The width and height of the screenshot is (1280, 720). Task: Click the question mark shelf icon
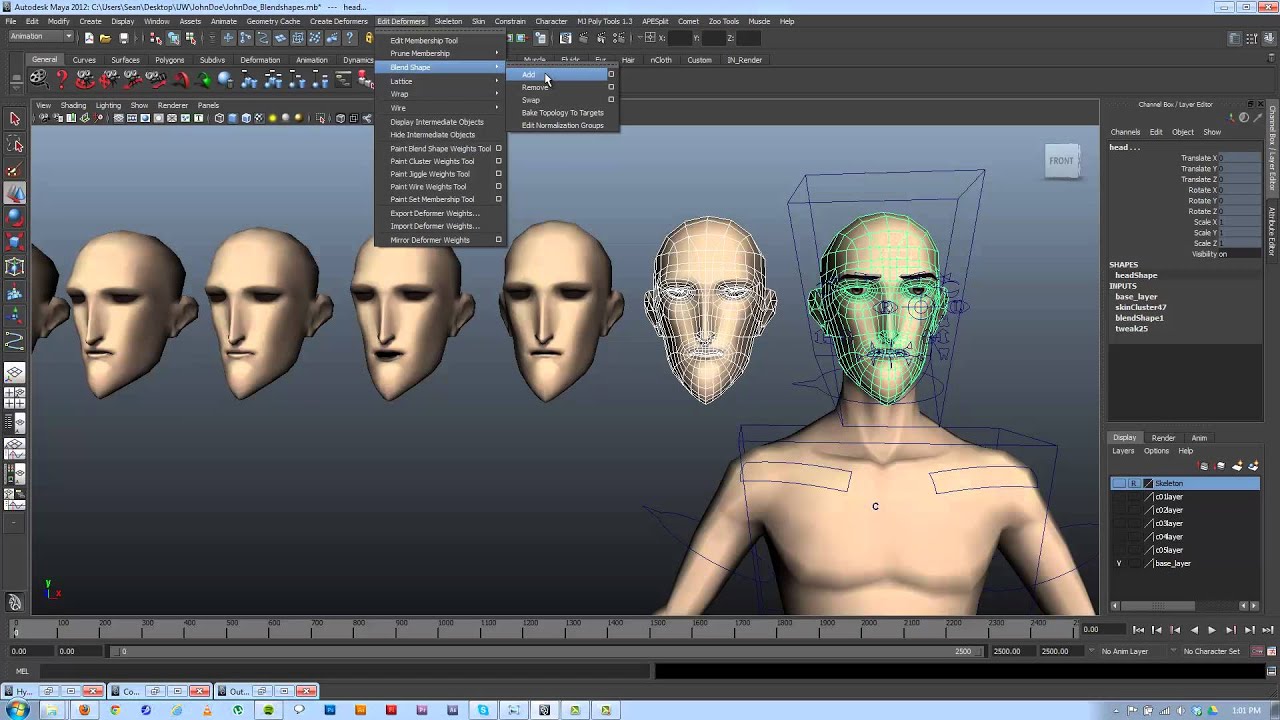62,79
